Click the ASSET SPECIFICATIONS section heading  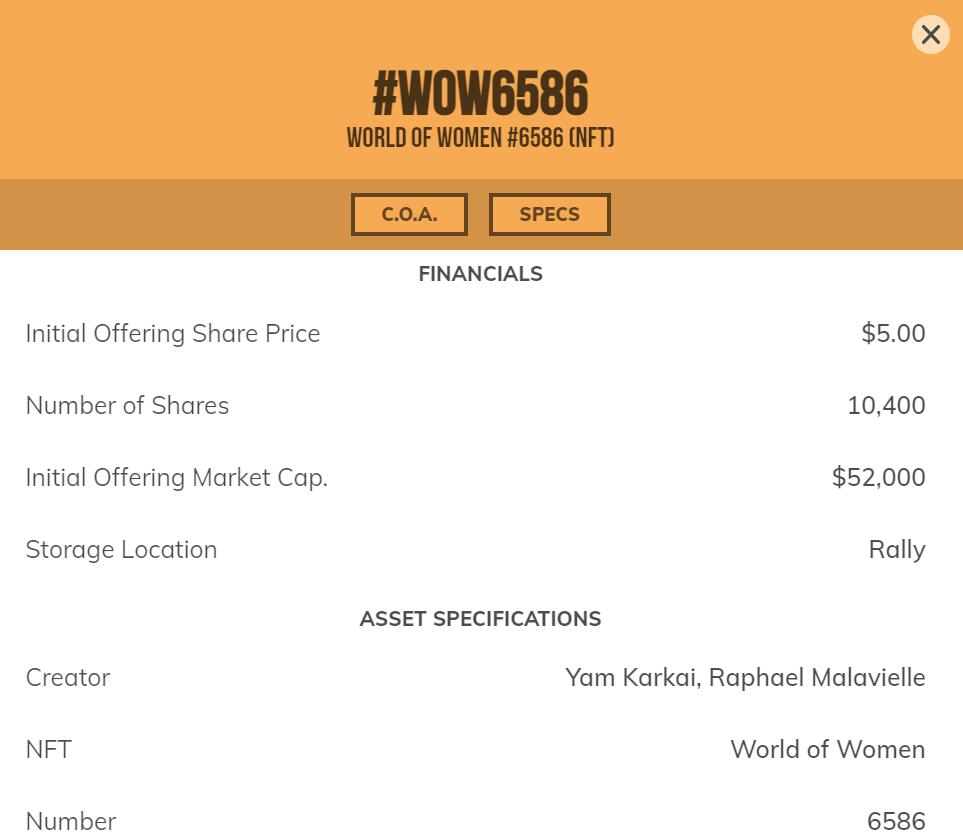pos(480,619)
